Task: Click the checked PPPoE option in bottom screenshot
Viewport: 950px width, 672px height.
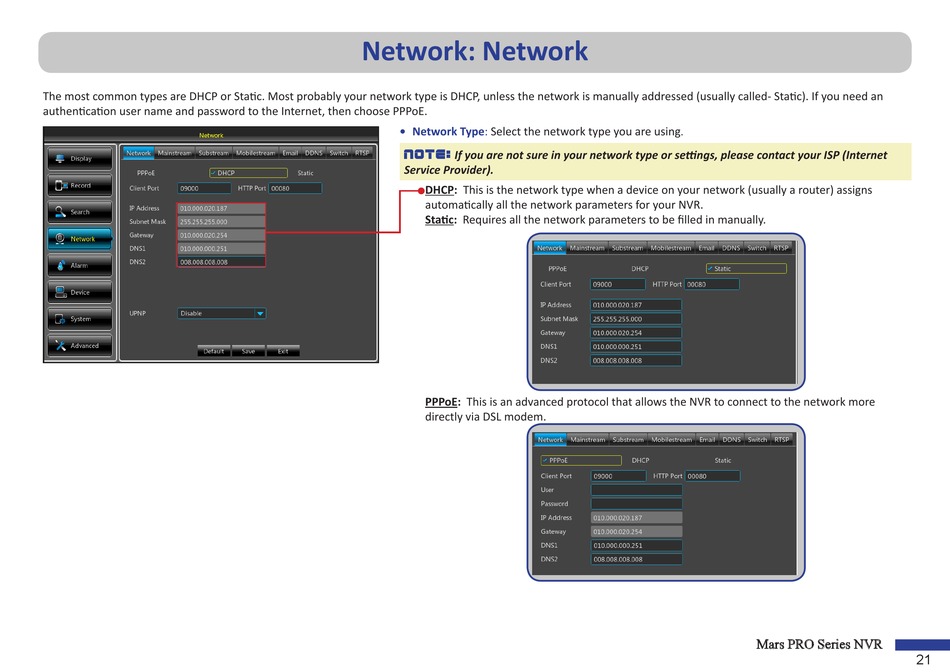Action: [581, 461]
